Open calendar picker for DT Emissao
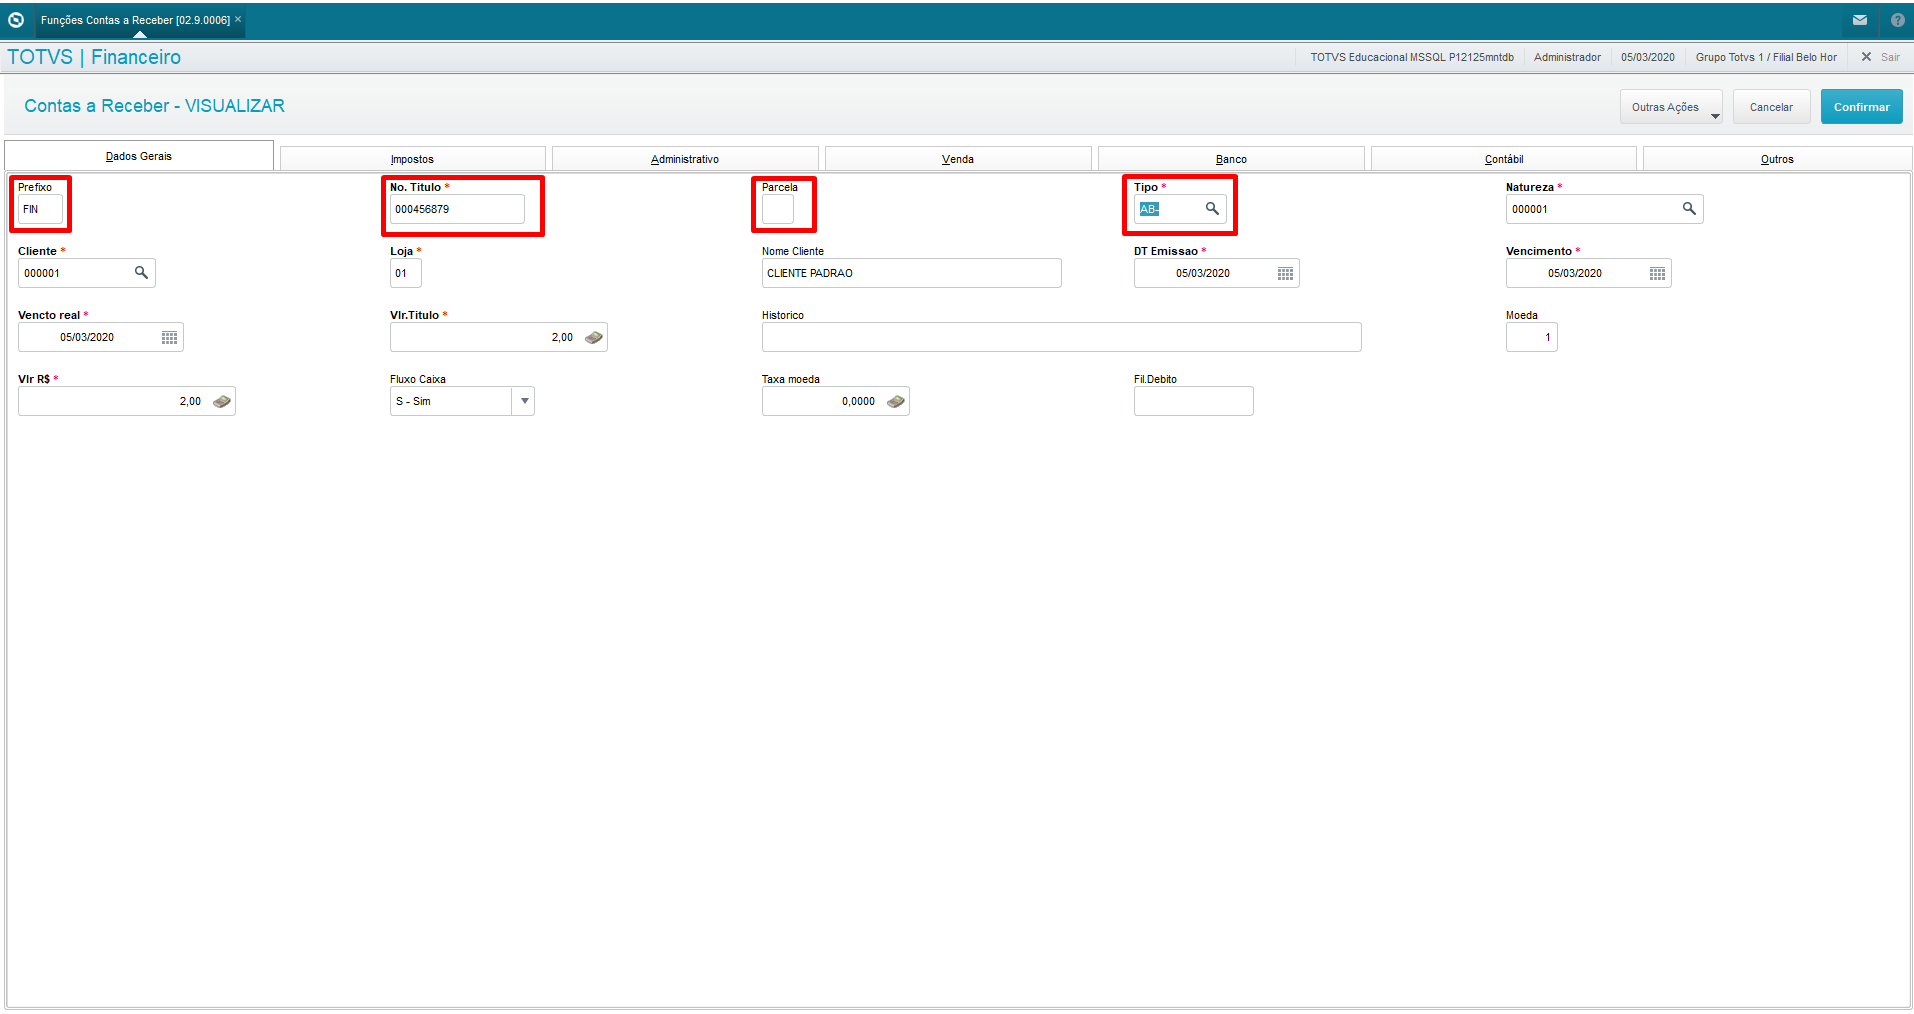Image resolution: width=1914 pixels, height=1014 pixels. 1285,273
